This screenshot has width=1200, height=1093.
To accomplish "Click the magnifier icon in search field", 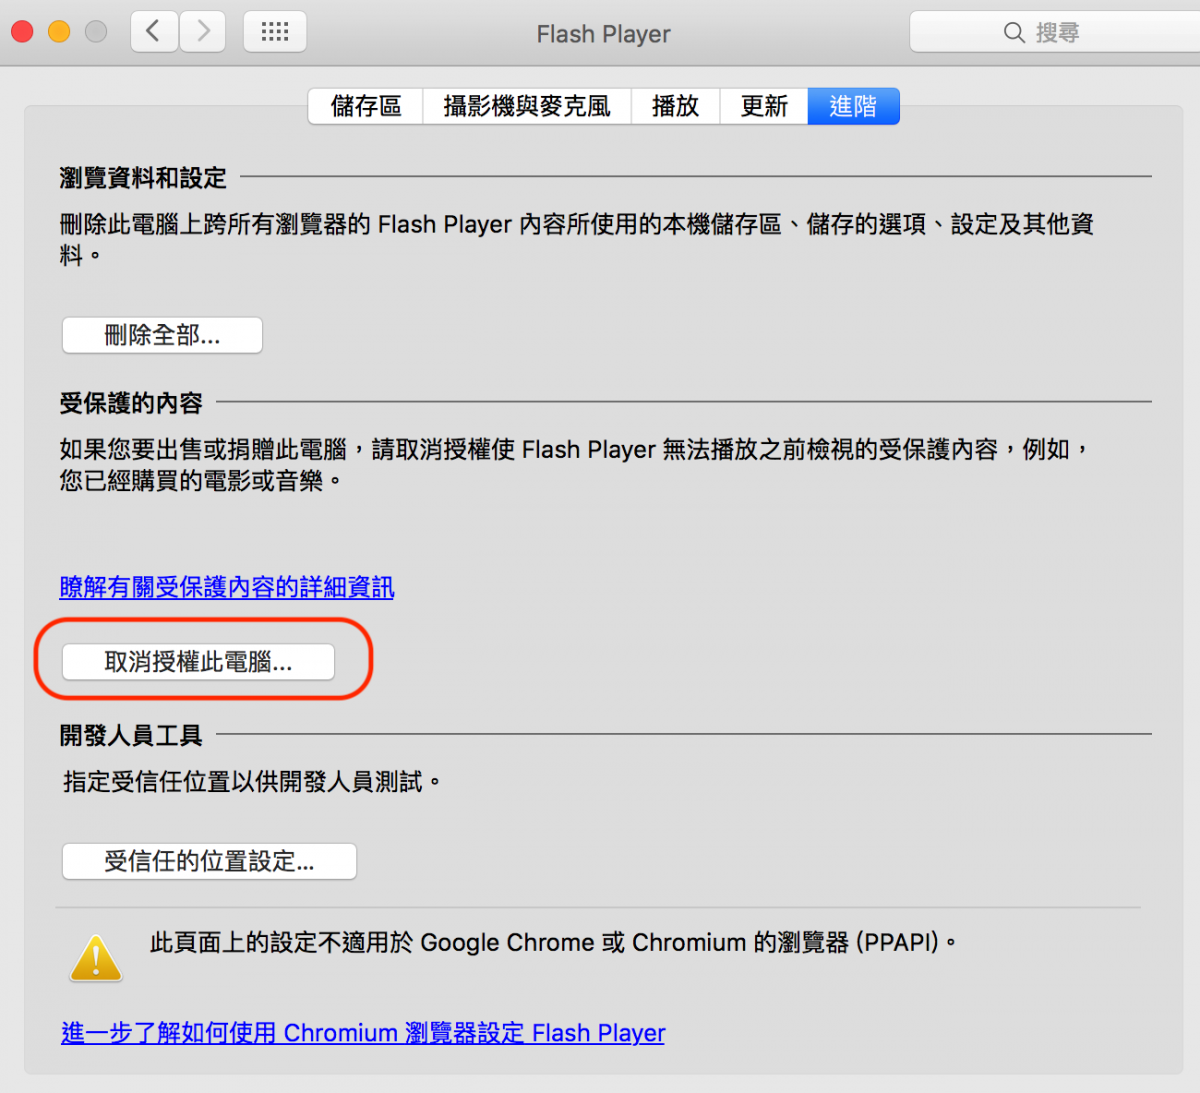I will [x=1014, y=33].
